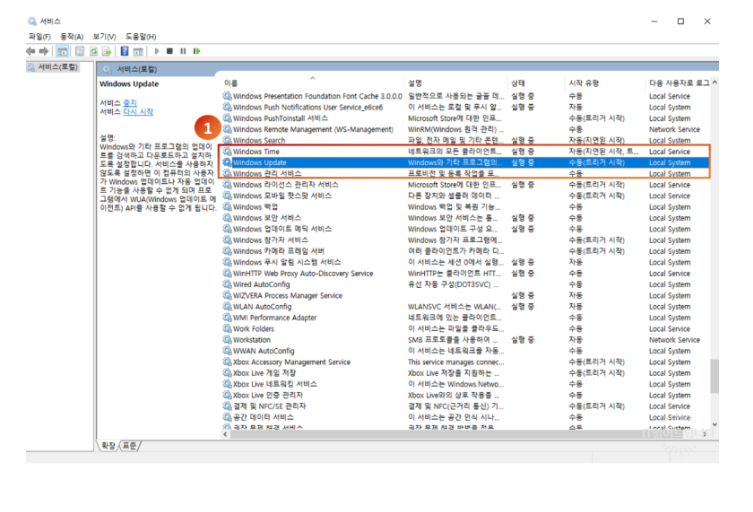This screenshot has width=753, height=512.
Task: Select the Windows Update service row
Action: tap(465, 162)
